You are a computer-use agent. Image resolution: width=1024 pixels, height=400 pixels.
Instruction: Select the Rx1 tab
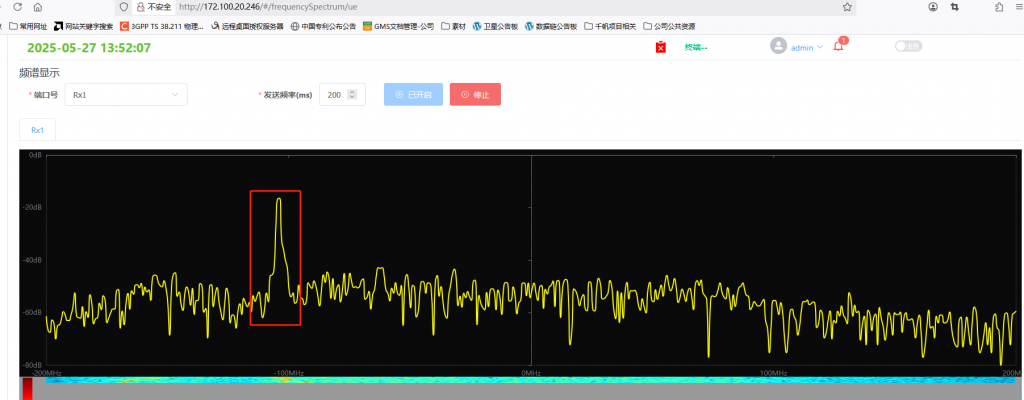(x=38, y=130)
